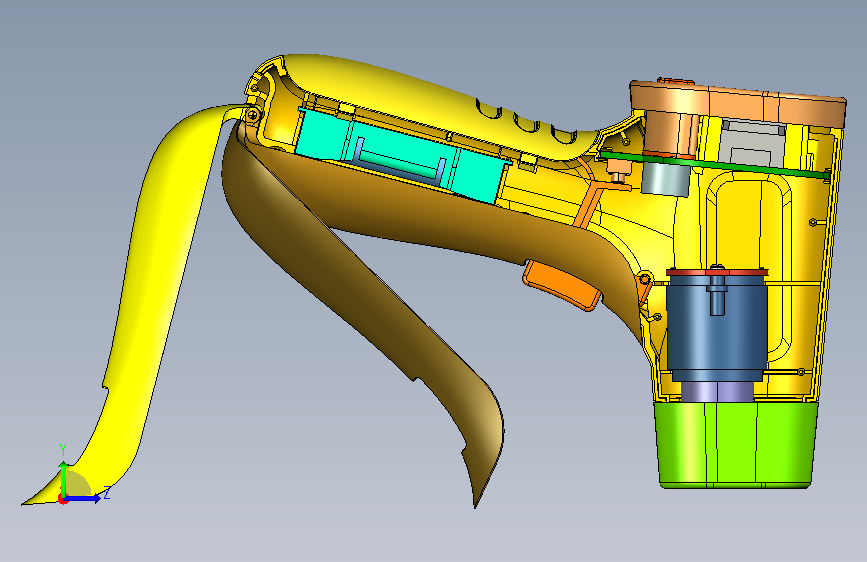
Task: Select the lime green base cap
Action: 735,444
